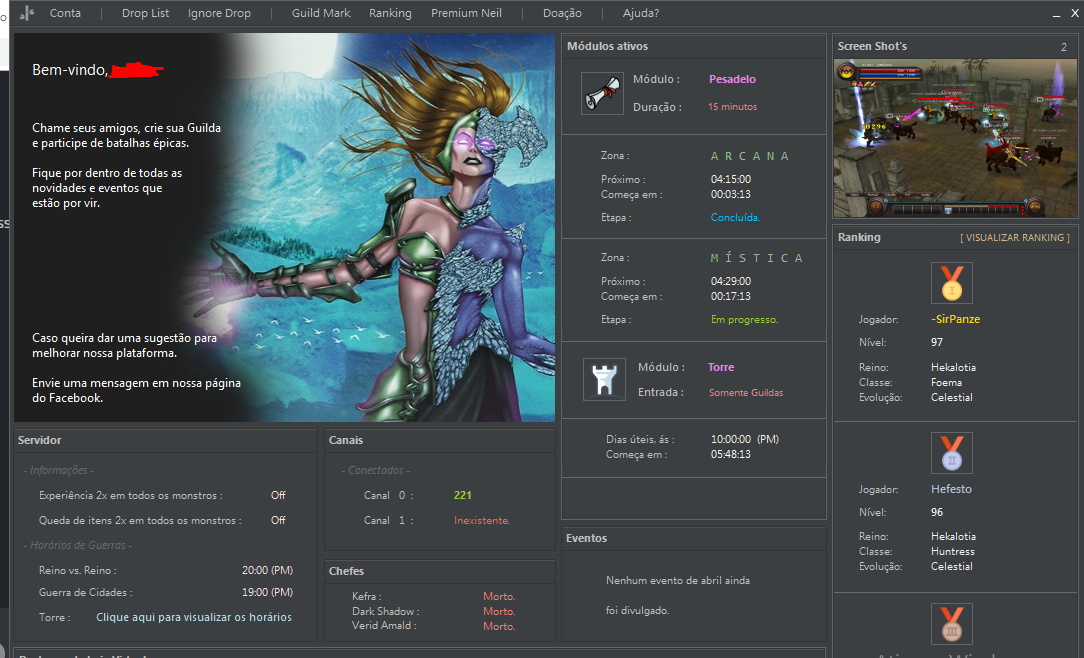Open Ignore Drop menu item
The height and width of the screenshot is (658, 1084).
(219, 13)
